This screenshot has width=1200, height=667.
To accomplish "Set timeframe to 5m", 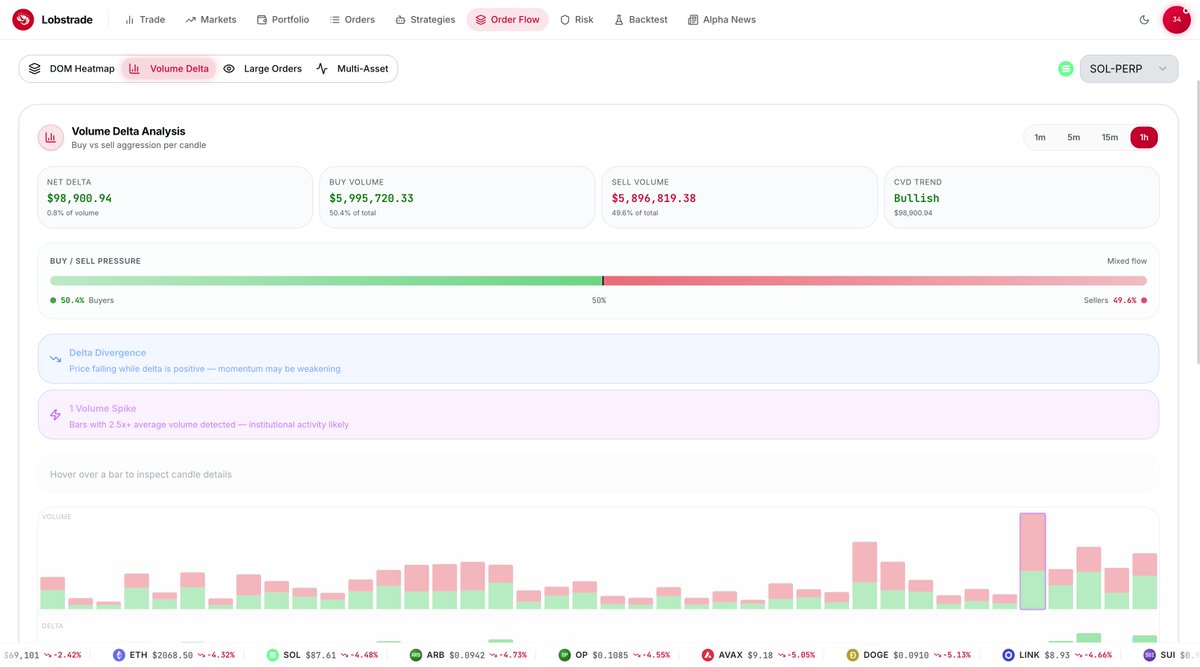I will [1073, 137].
